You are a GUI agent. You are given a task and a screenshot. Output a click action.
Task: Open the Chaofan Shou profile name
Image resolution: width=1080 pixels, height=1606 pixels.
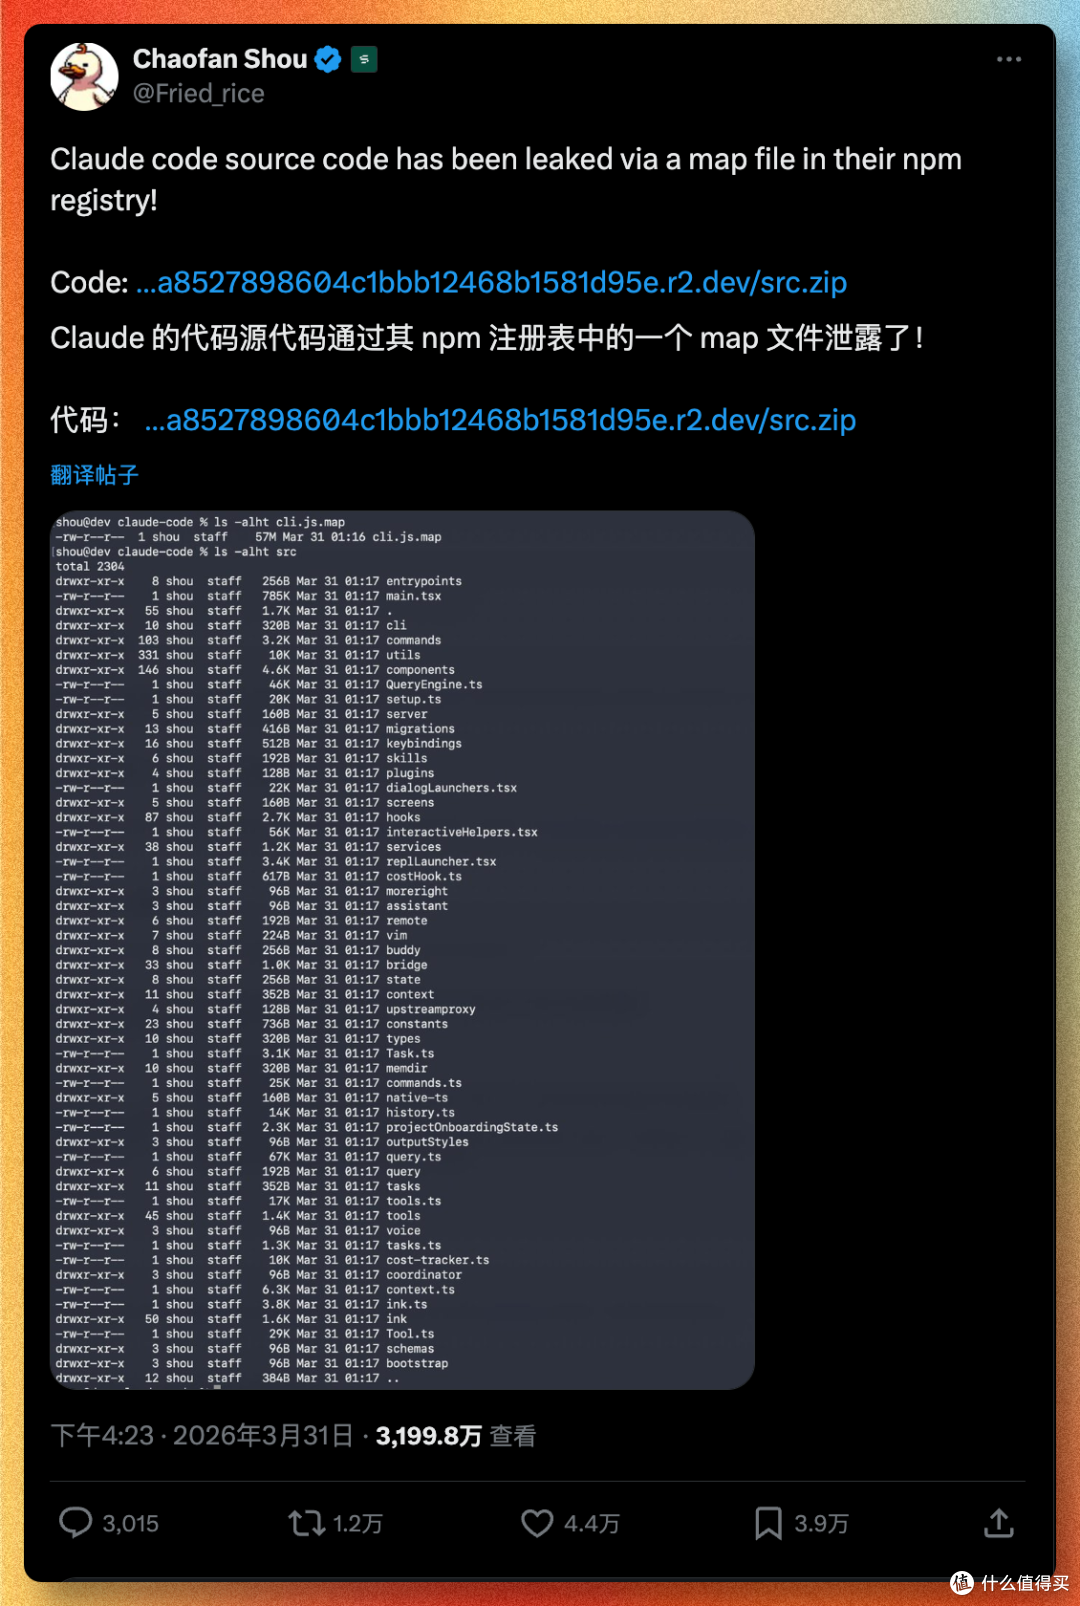(x=220, y=59)
